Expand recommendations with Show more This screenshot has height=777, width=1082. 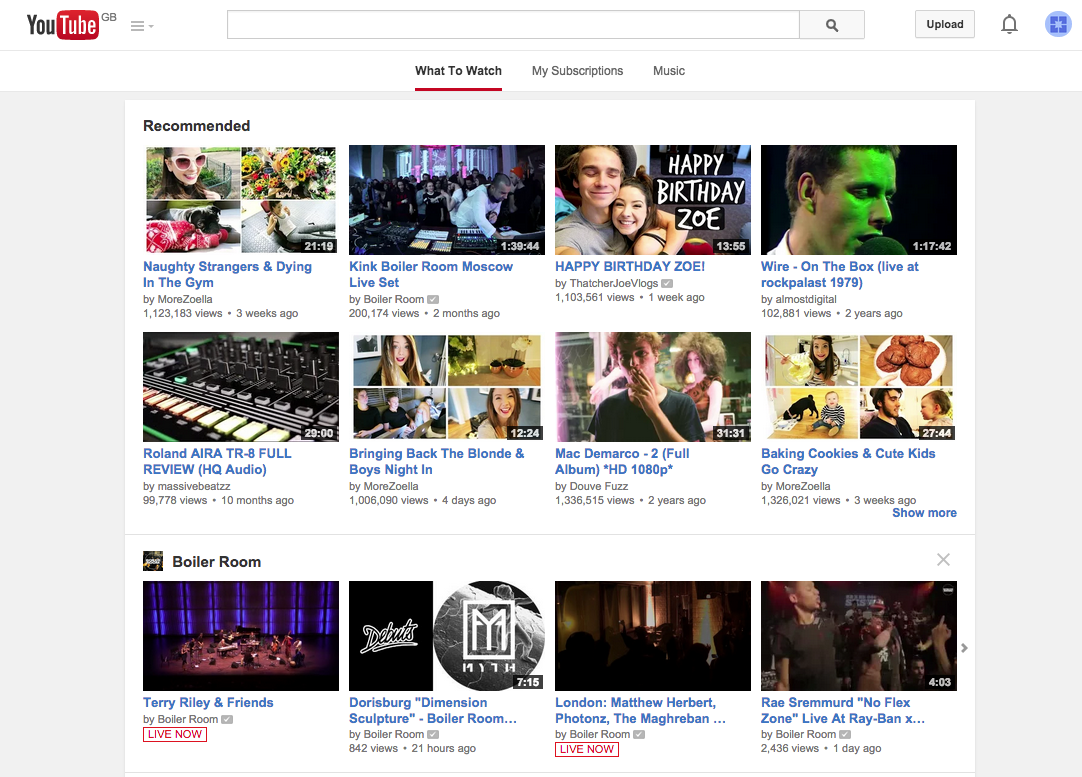pyautogui.click(x=924, y=513)
